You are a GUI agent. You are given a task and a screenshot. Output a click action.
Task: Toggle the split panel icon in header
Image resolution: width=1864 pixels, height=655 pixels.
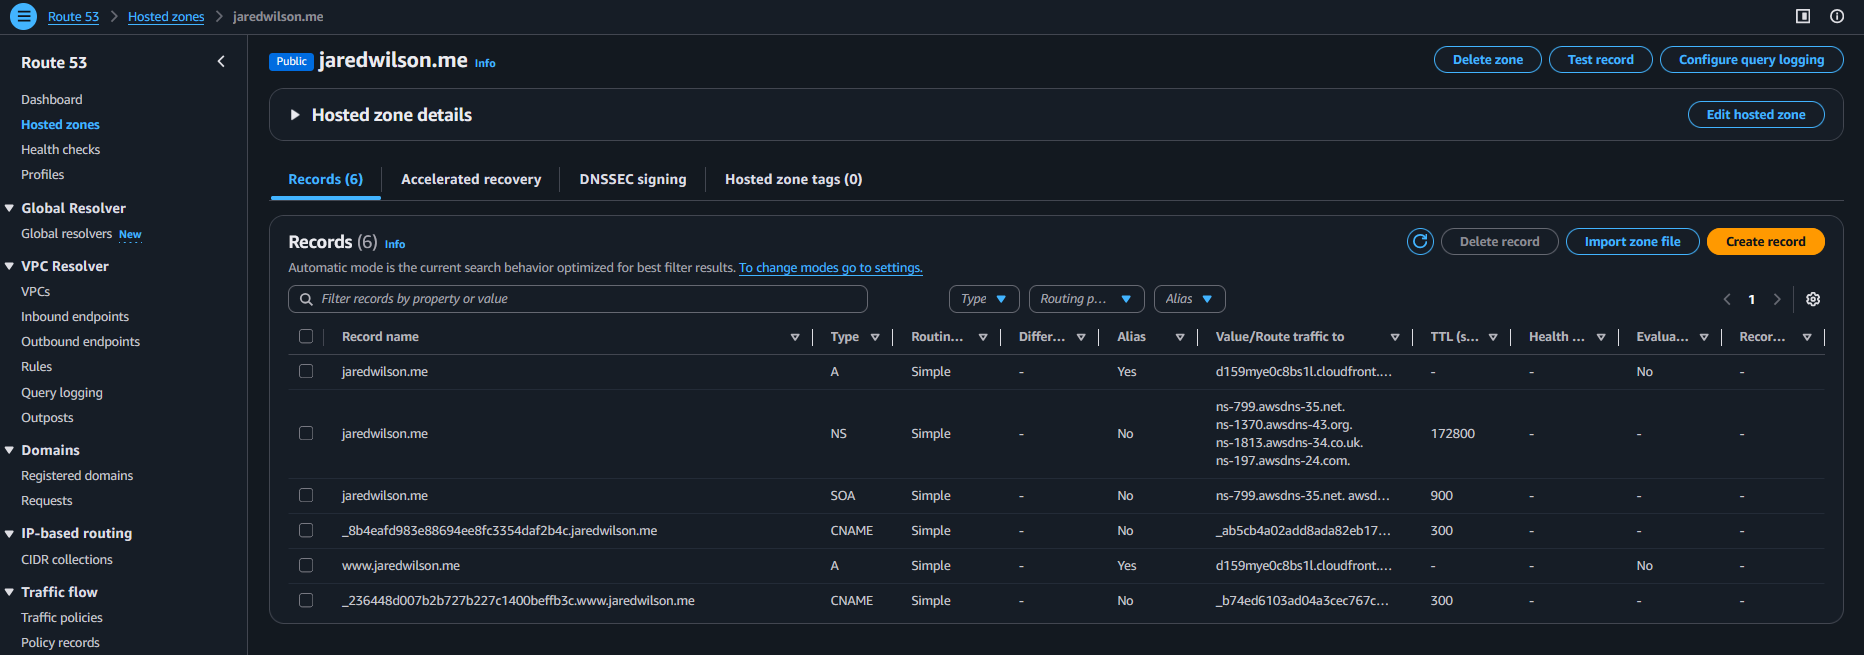(1803, 16)
